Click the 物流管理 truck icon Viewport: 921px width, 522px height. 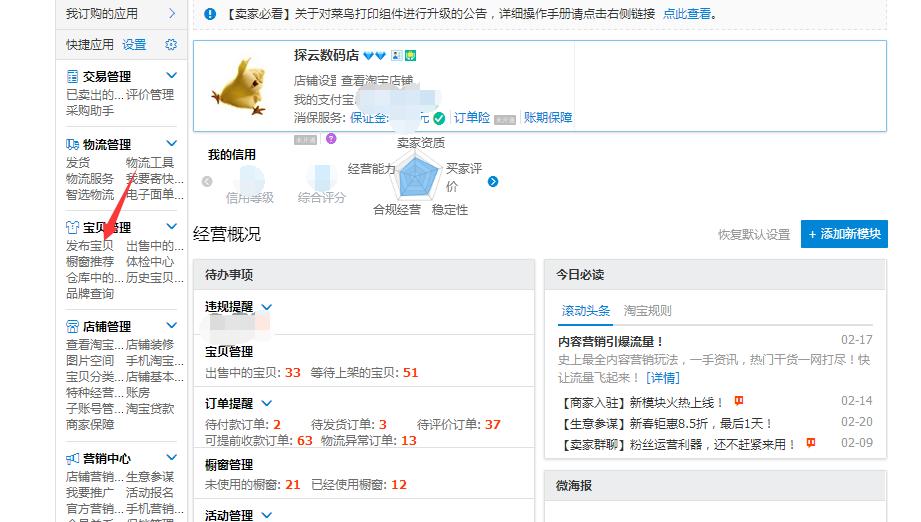click(x=72, y=144)
